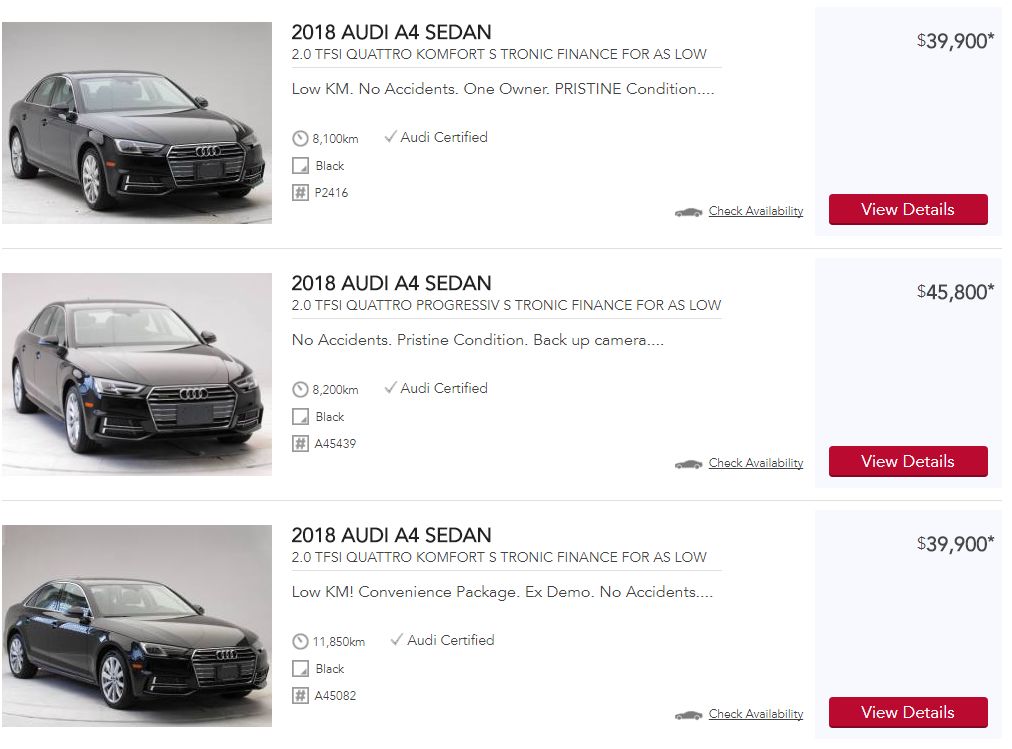Click the odometer icon beside 11,850km

[300, 642]
